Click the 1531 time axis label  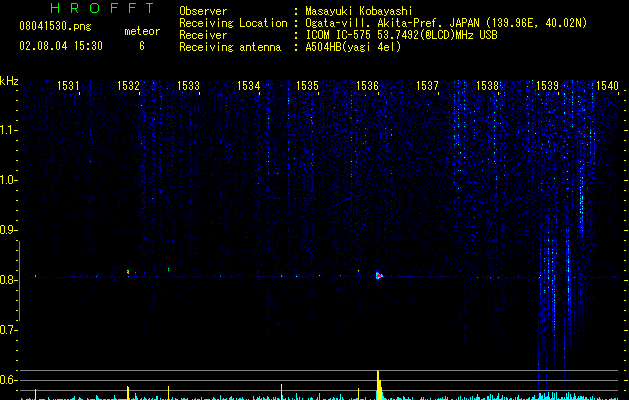pos(68,86)
